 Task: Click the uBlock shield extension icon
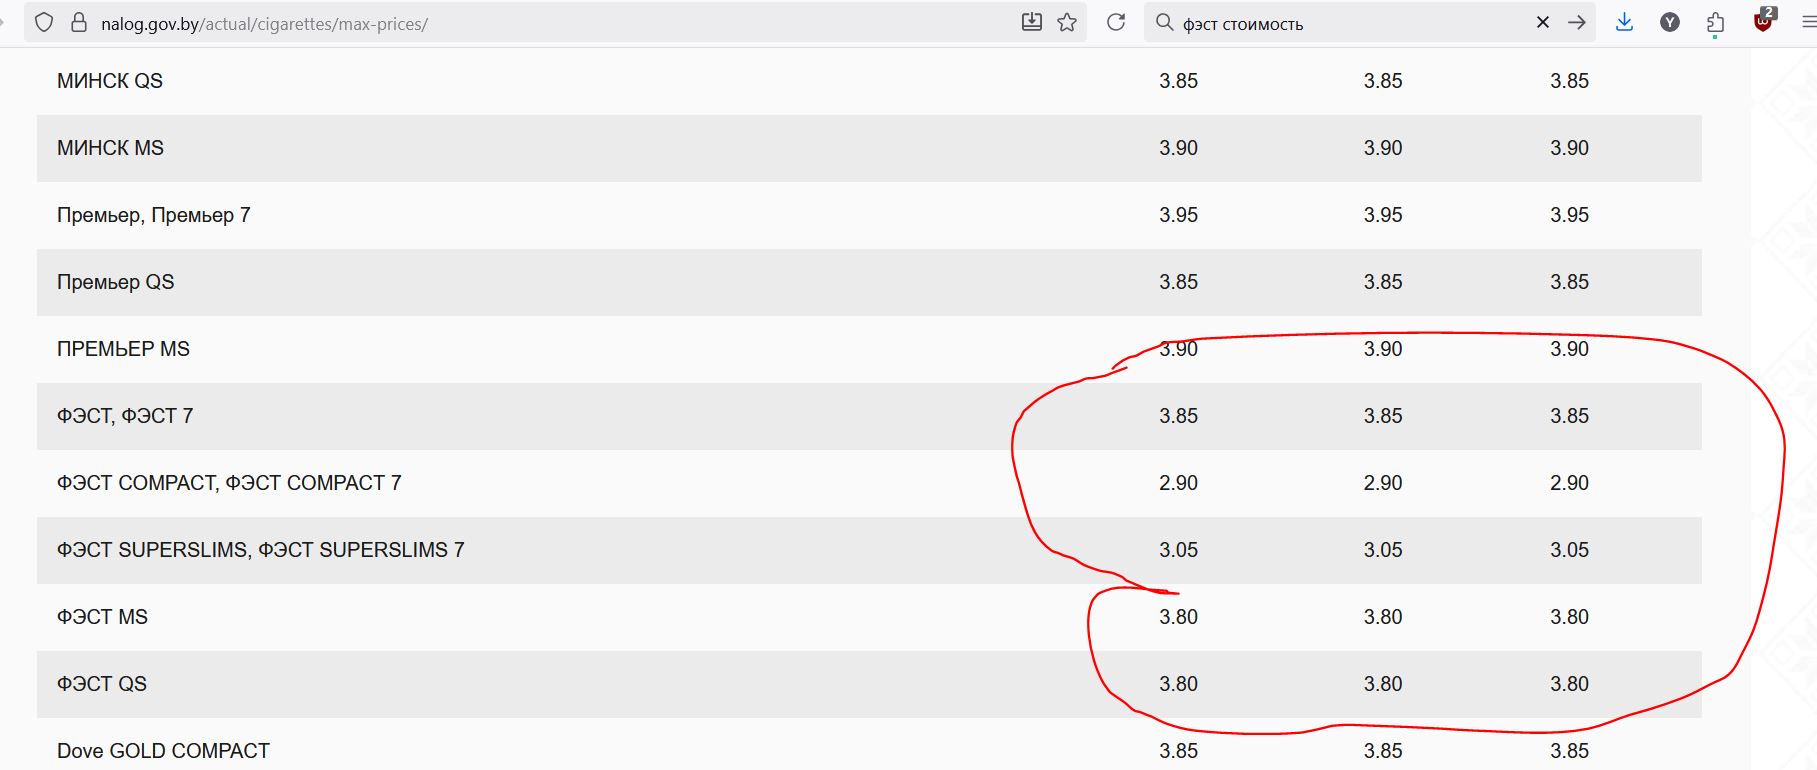tap(1763, 20)
